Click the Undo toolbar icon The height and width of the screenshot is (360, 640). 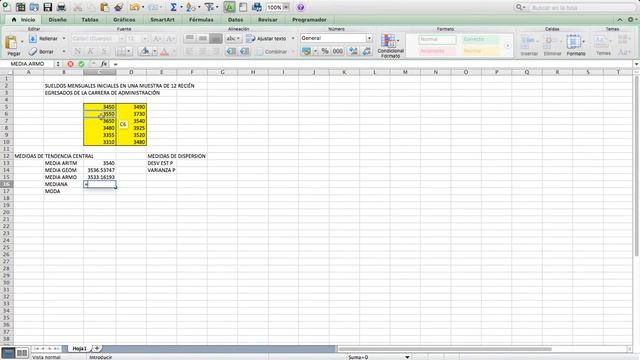click(134, 7)
